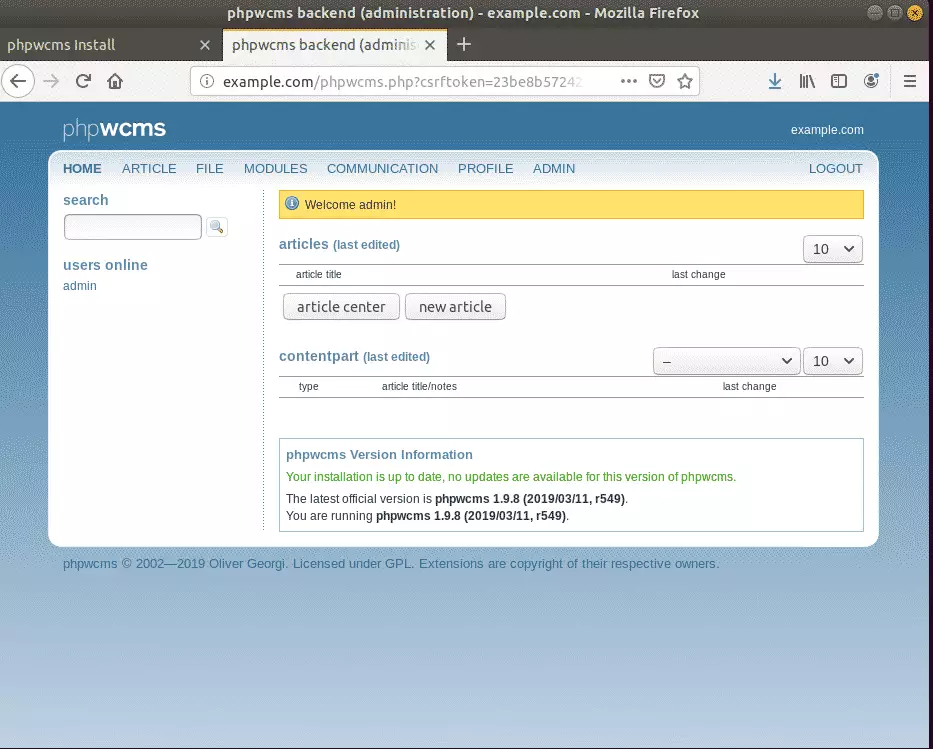This screenshot has height=749, width=933.
Task: Focus the search input field
Action: pos(133,227)
